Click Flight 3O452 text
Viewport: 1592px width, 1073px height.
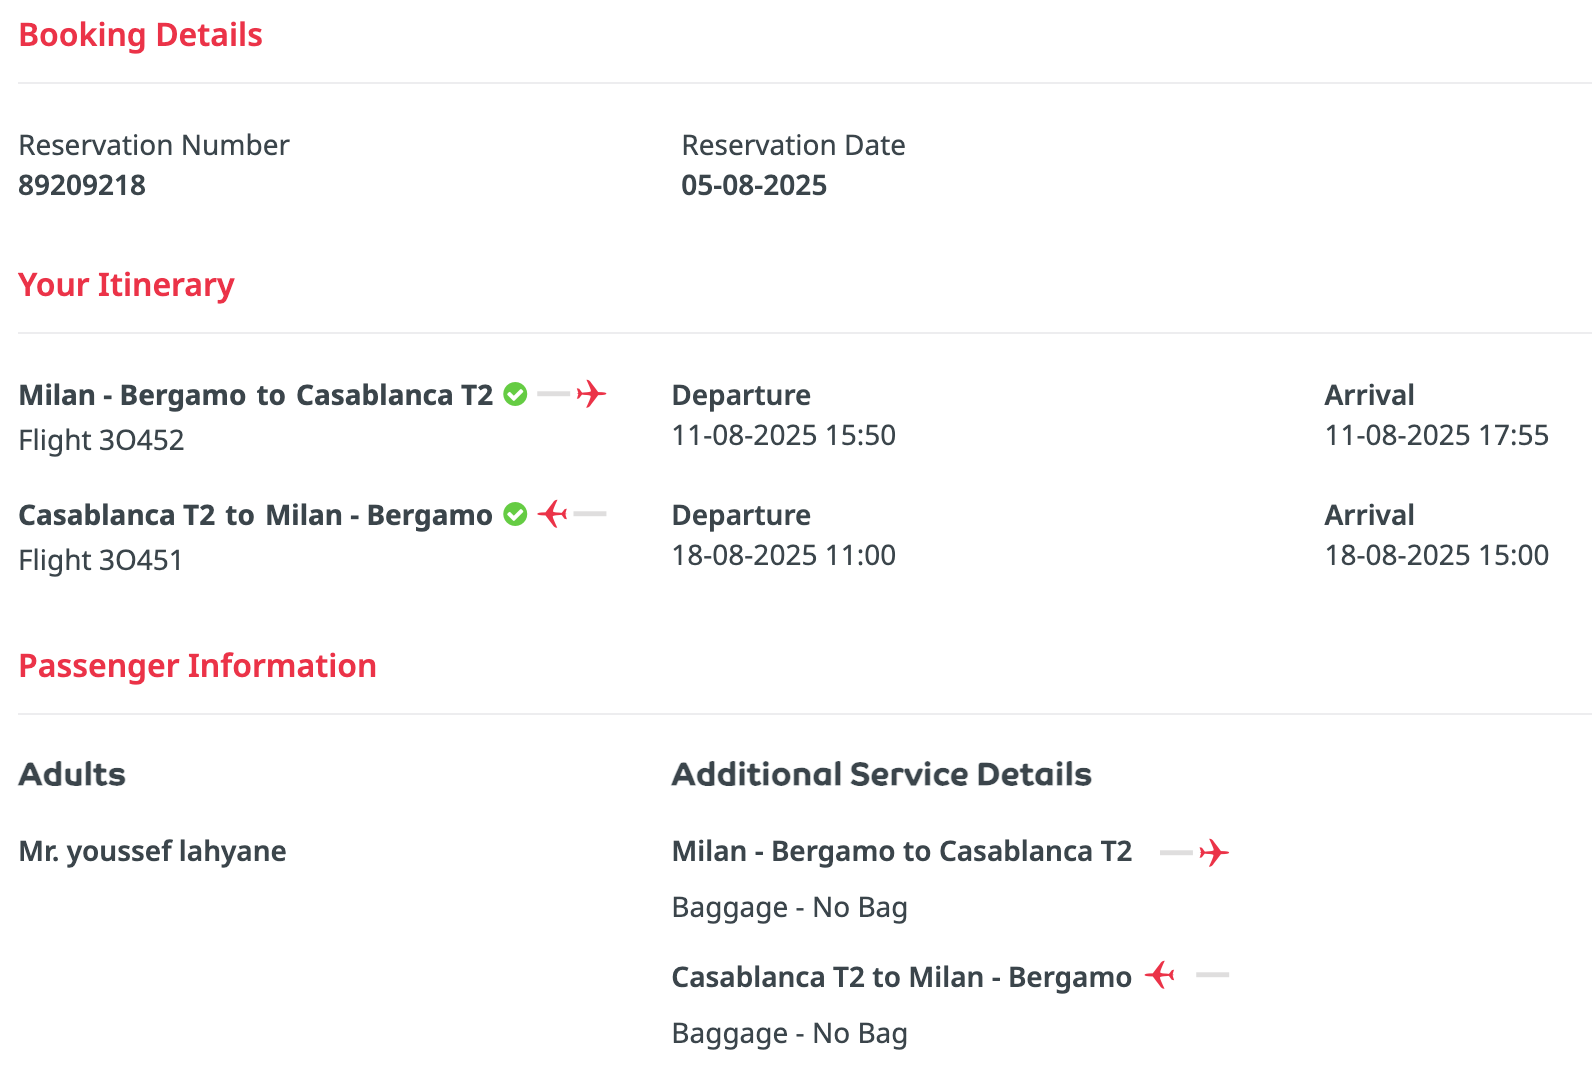coord(101,440)
